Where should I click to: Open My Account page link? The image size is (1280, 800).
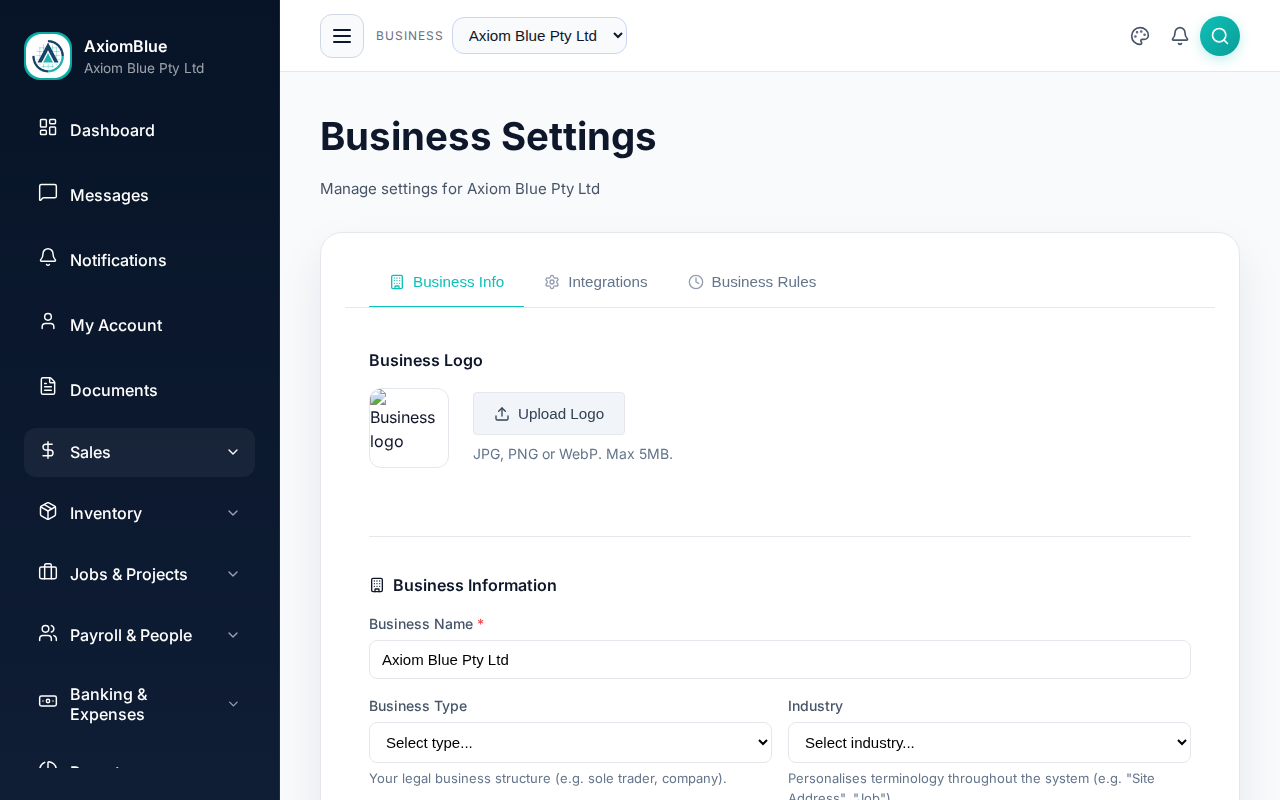(139, 325)
